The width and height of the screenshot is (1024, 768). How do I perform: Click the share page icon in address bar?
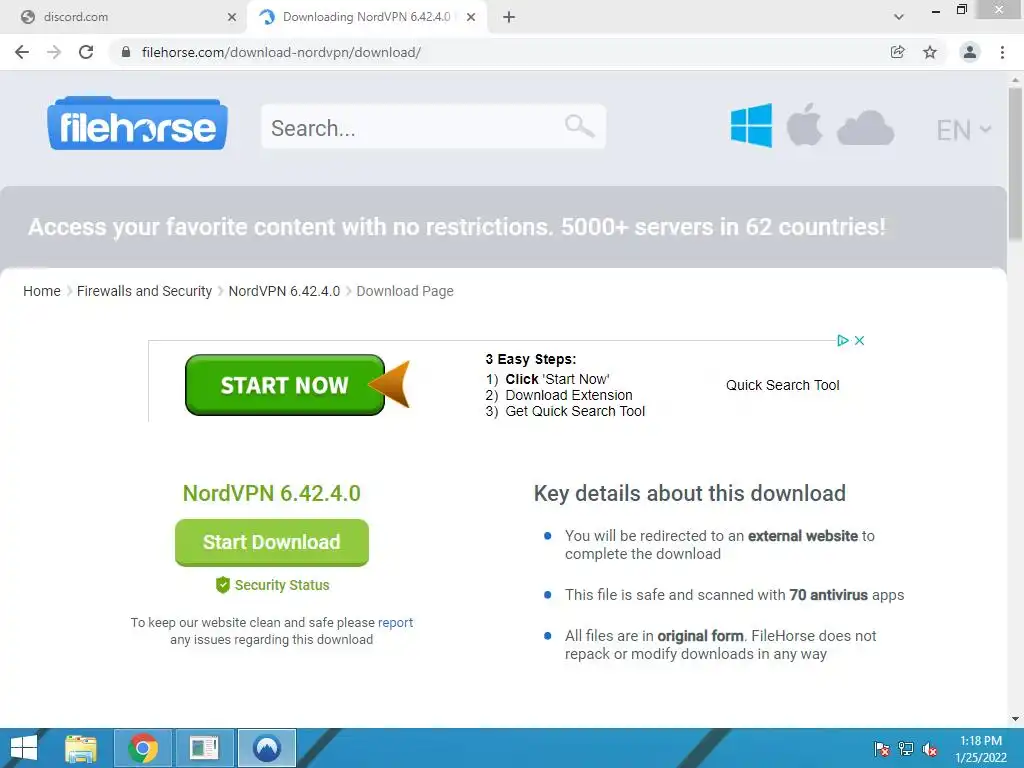click(898, 52)
